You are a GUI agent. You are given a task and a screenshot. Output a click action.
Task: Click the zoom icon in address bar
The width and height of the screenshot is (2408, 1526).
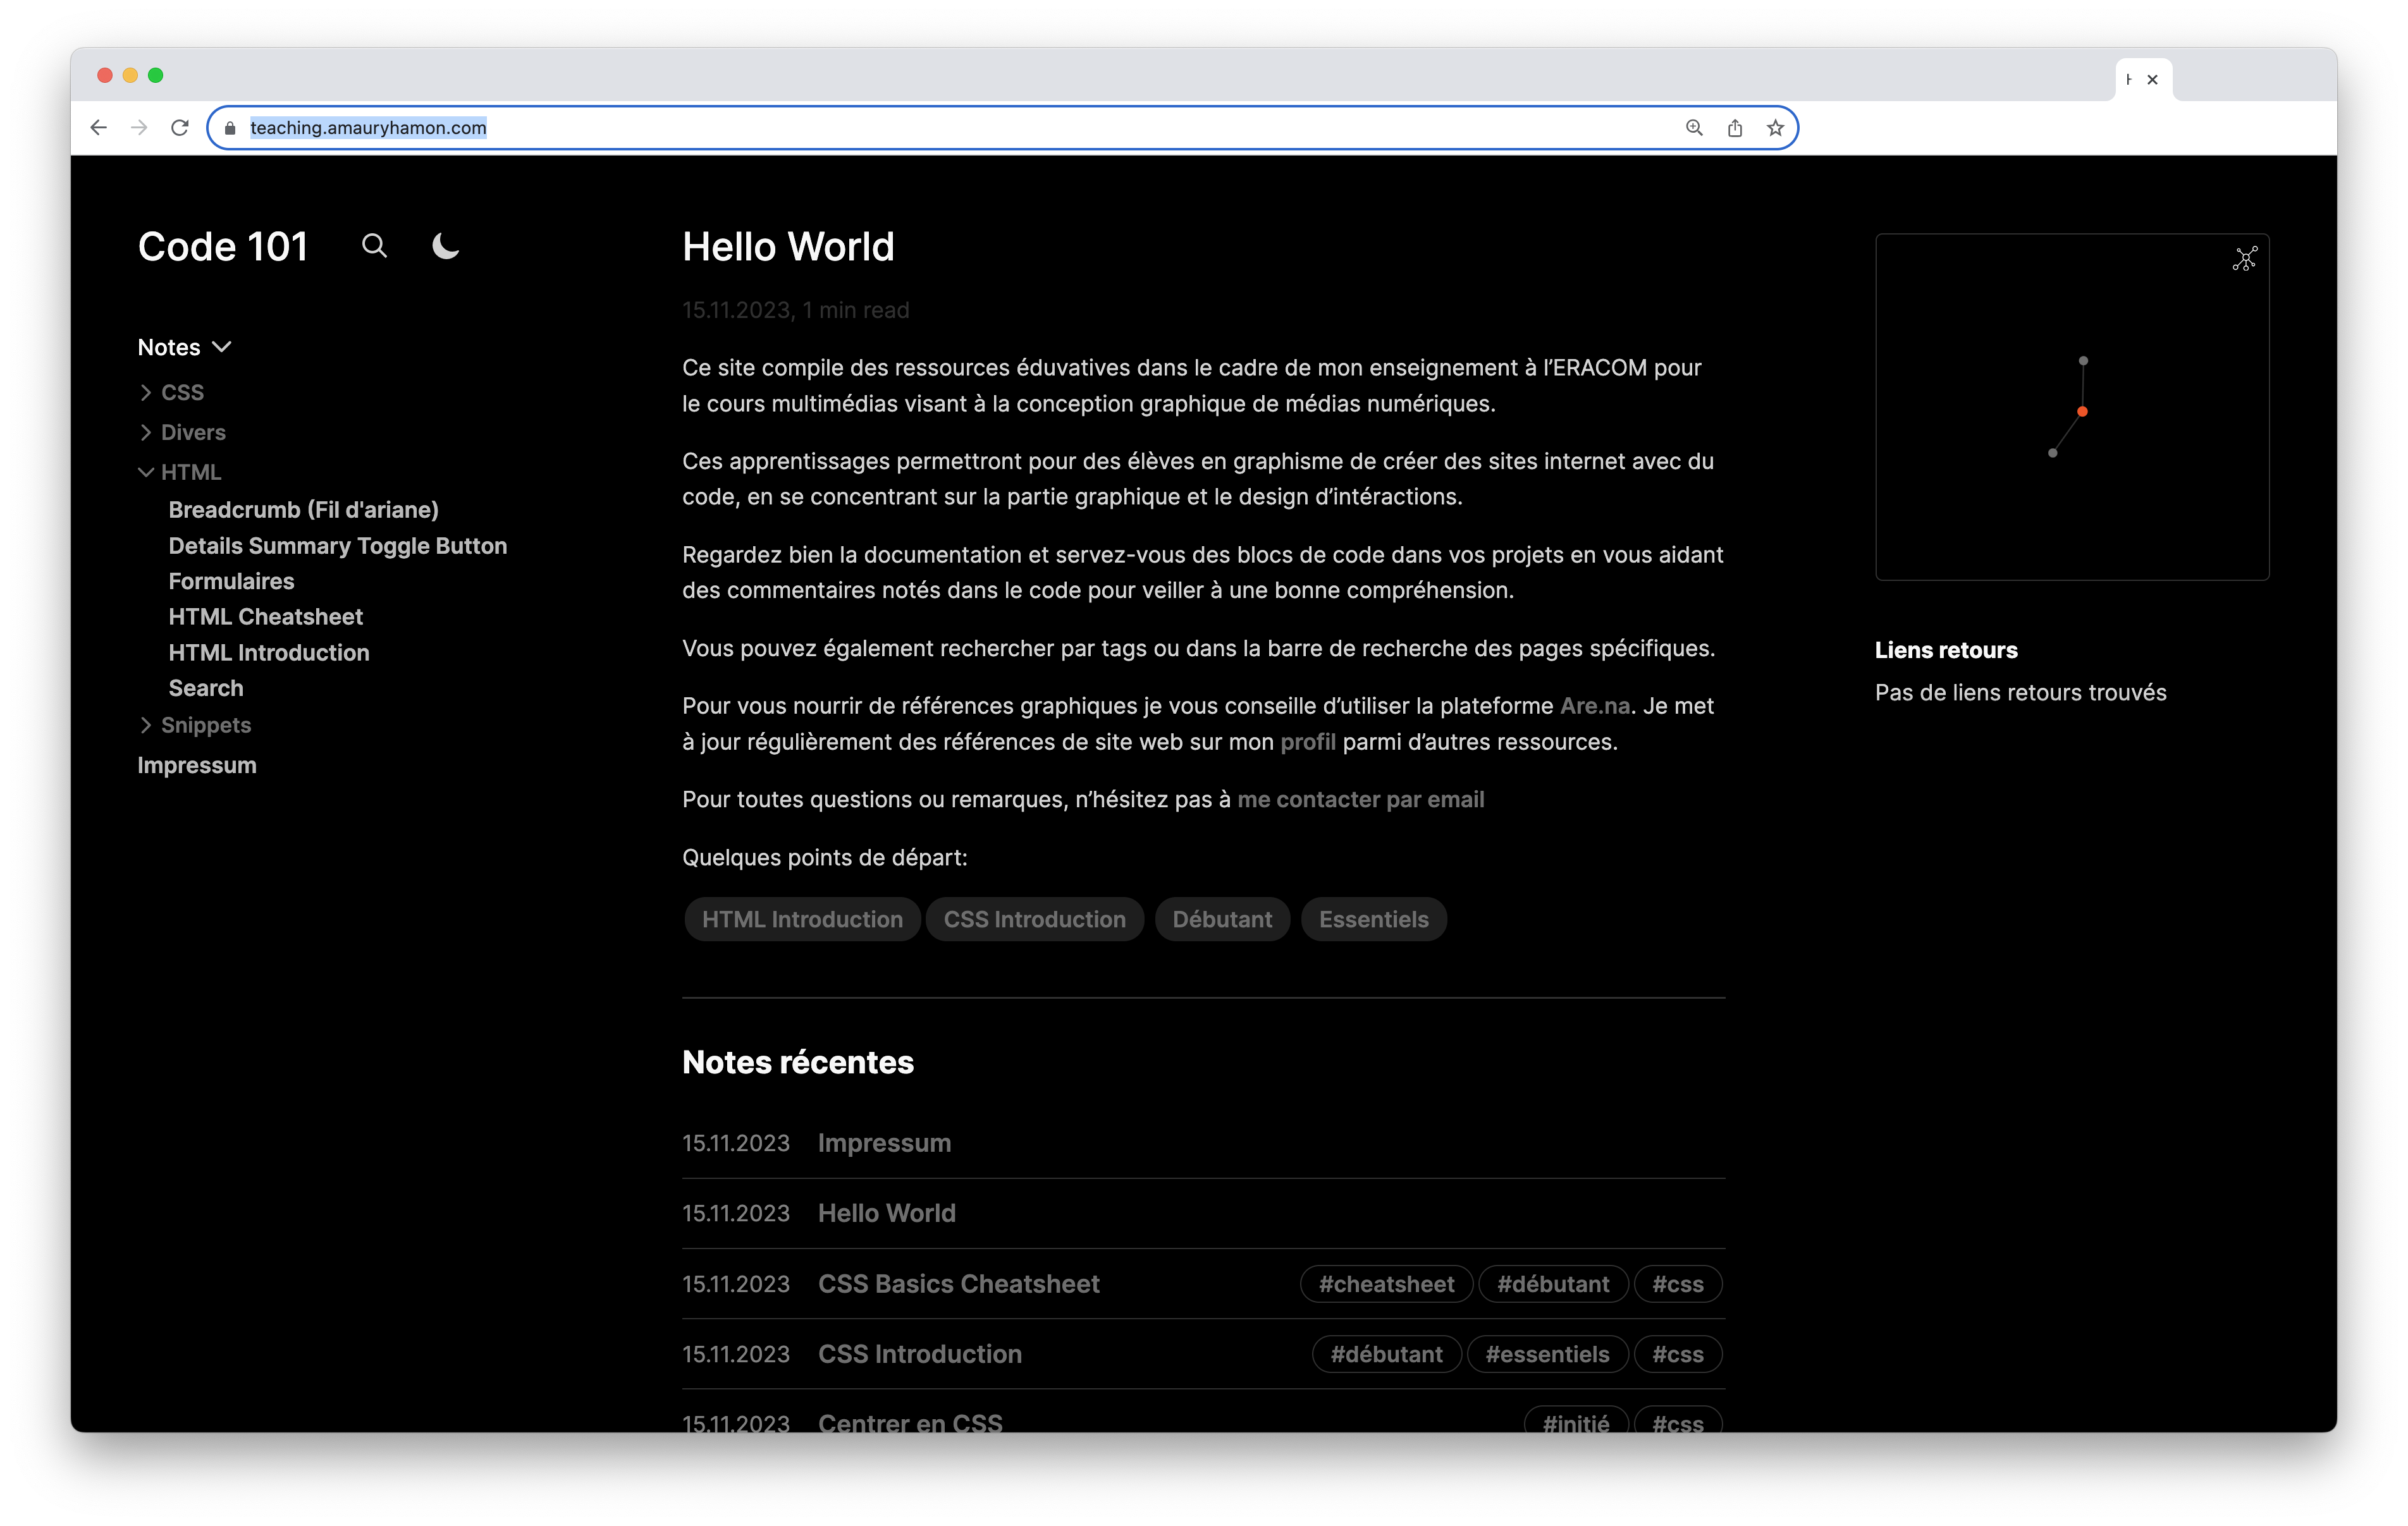pyautogui.click(x=1694, y=128)
